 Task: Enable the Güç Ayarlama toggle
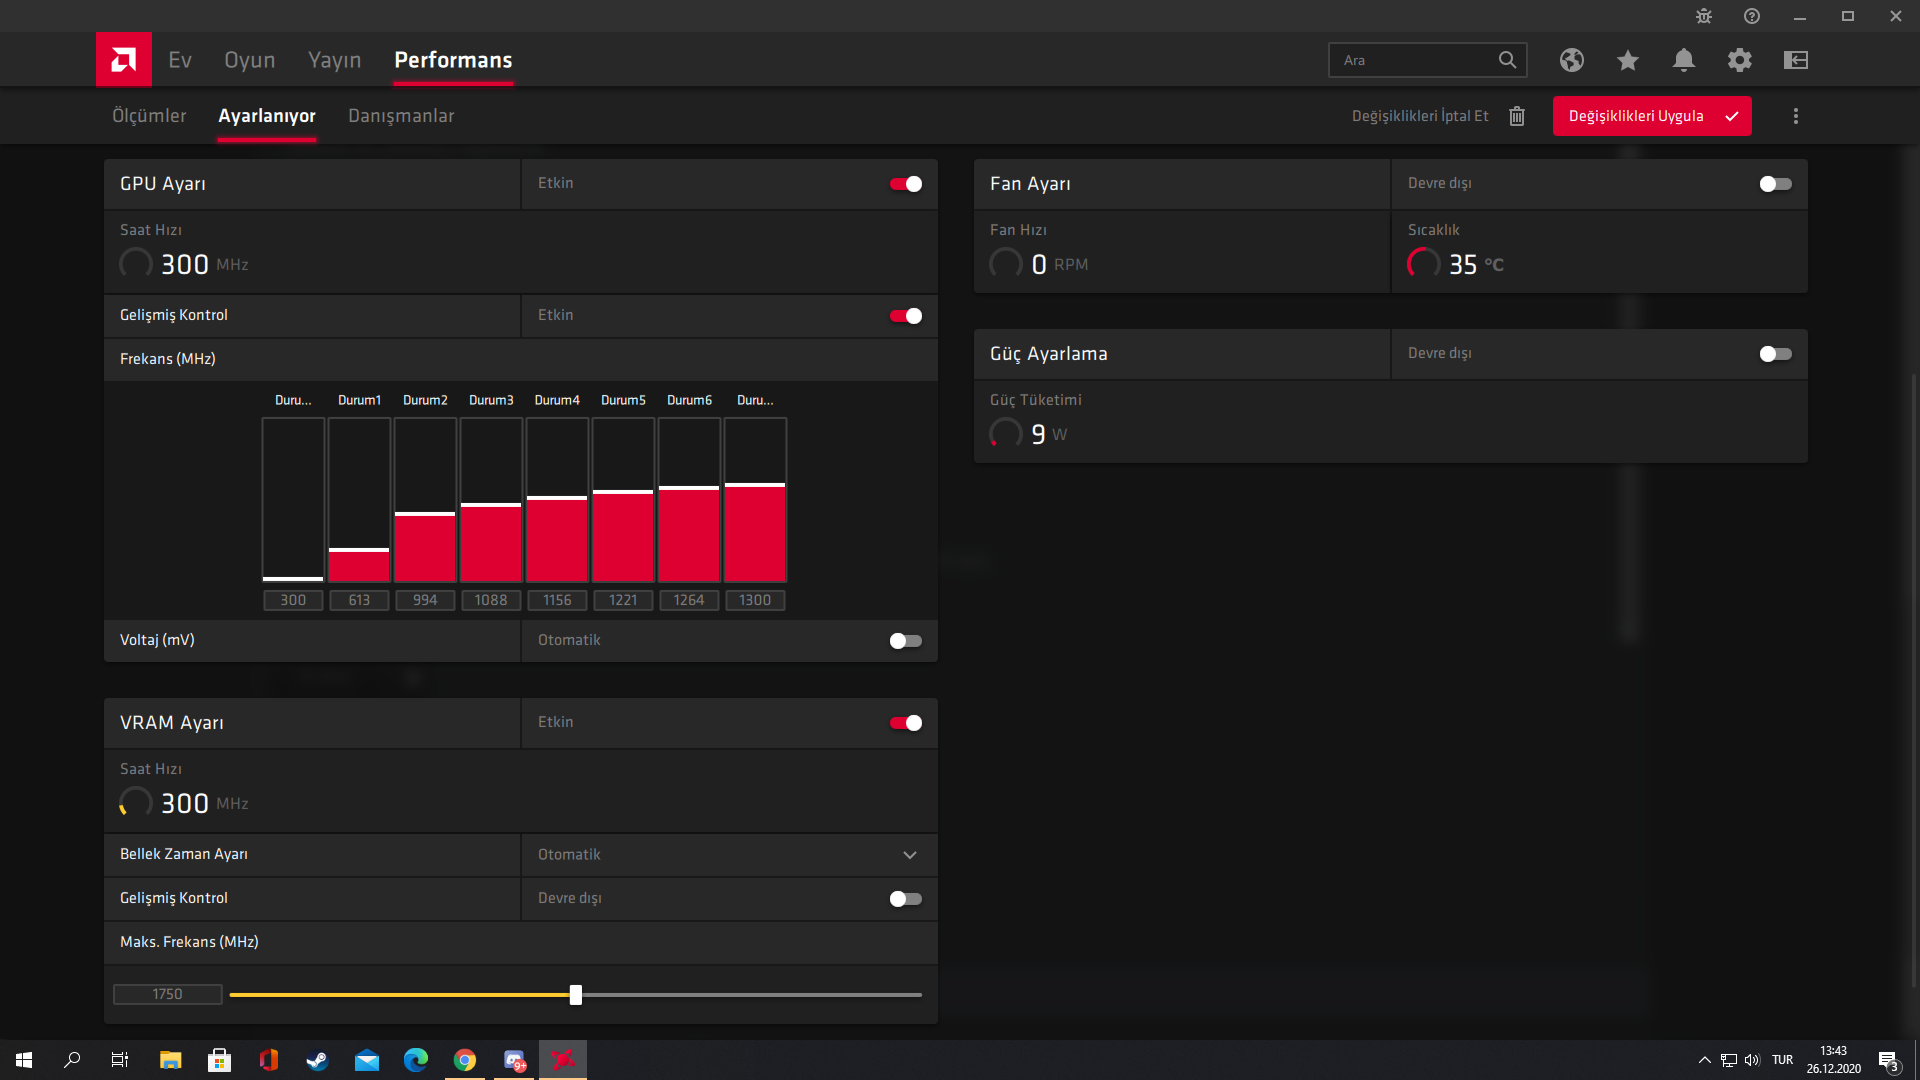click(1776, 354)
